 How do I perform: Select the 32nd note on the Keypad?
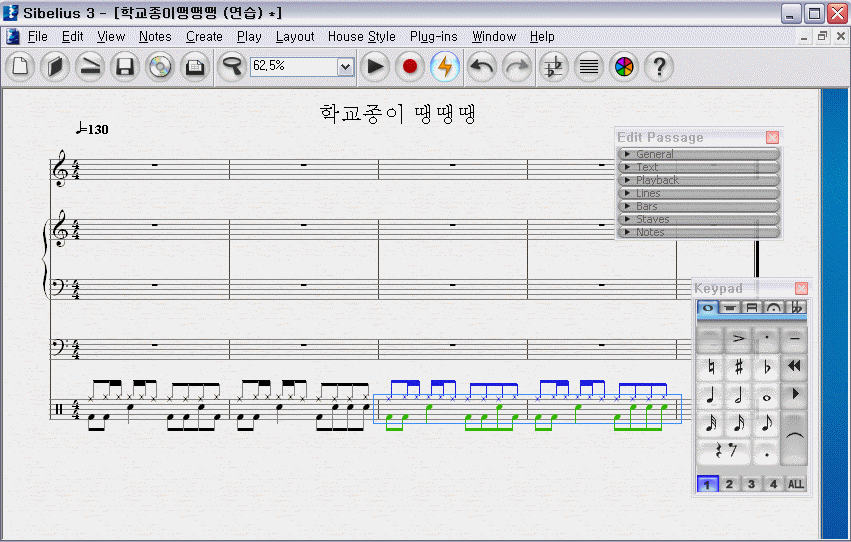point(710,424)
